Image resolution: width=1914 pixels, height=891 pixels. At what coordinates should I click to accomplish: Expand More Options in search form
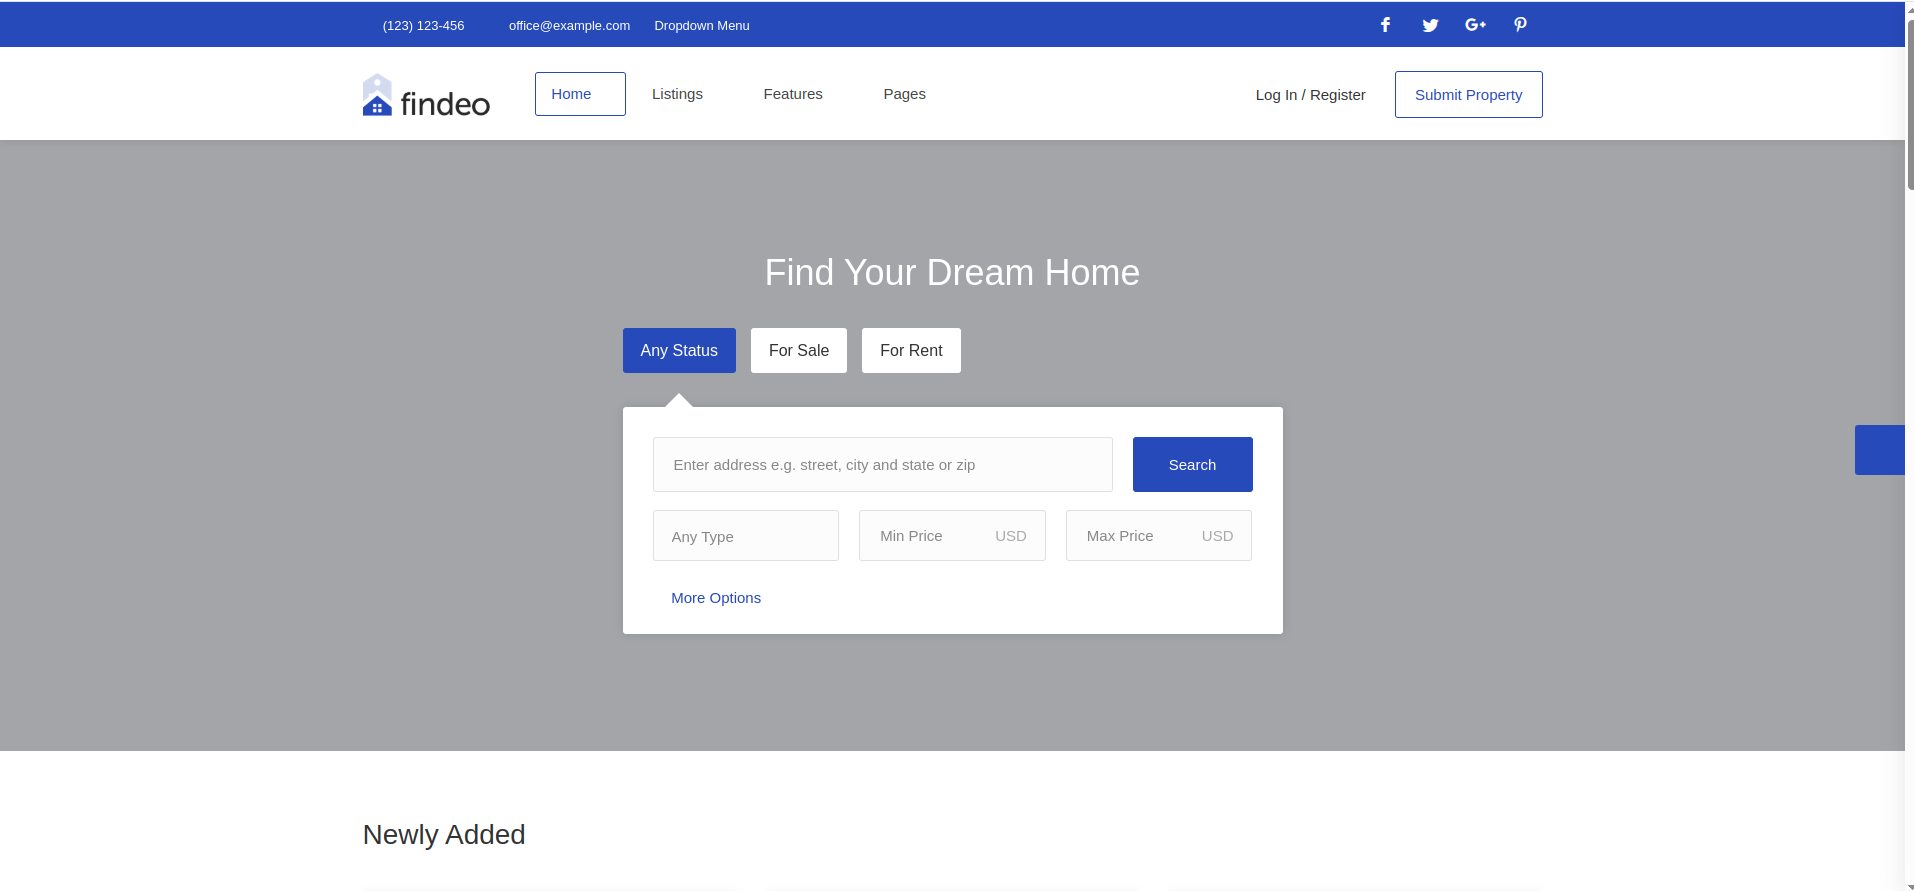(716, 598)
